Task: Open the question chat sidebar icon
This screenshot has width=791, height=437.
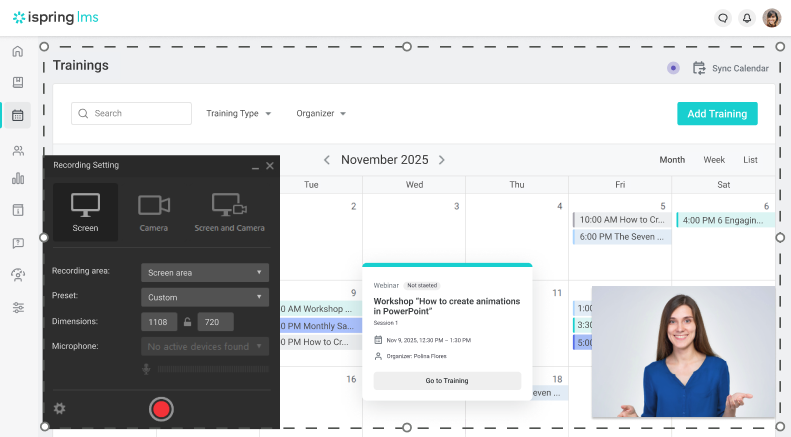Action: tap(18, 243)
